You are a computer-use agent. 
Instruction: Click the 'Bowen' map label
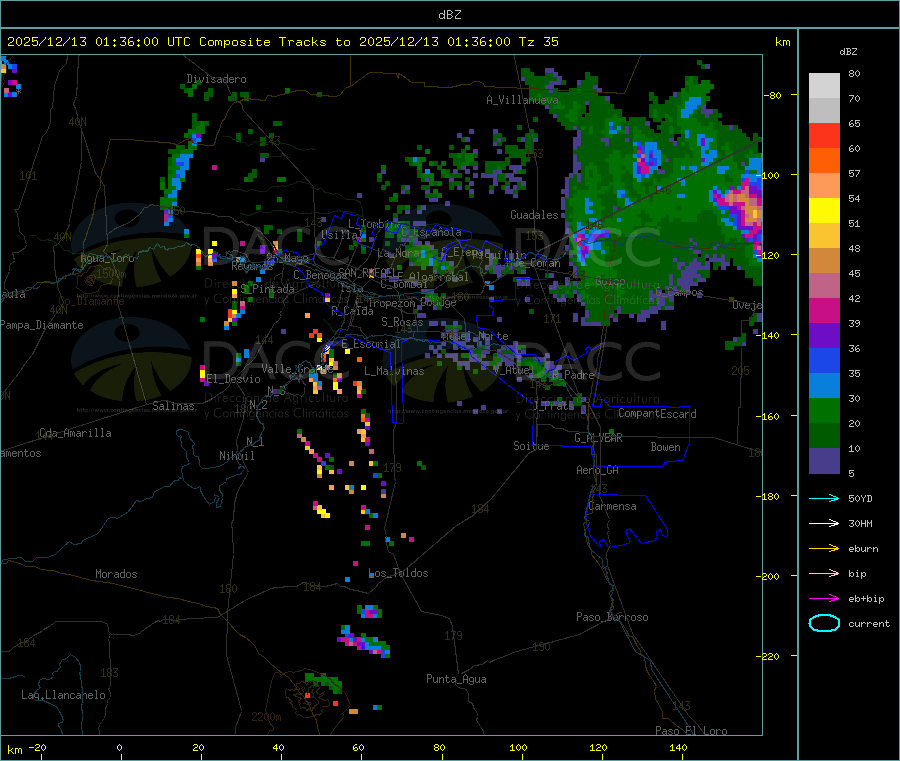tap(666, 447)
